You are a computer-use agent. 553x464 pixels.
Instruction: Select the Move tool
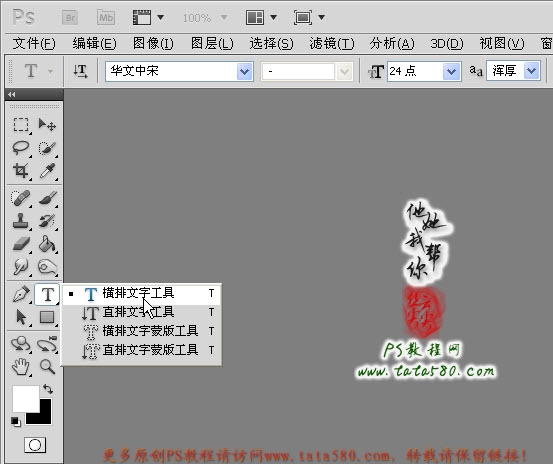click(x=47, y=124)
